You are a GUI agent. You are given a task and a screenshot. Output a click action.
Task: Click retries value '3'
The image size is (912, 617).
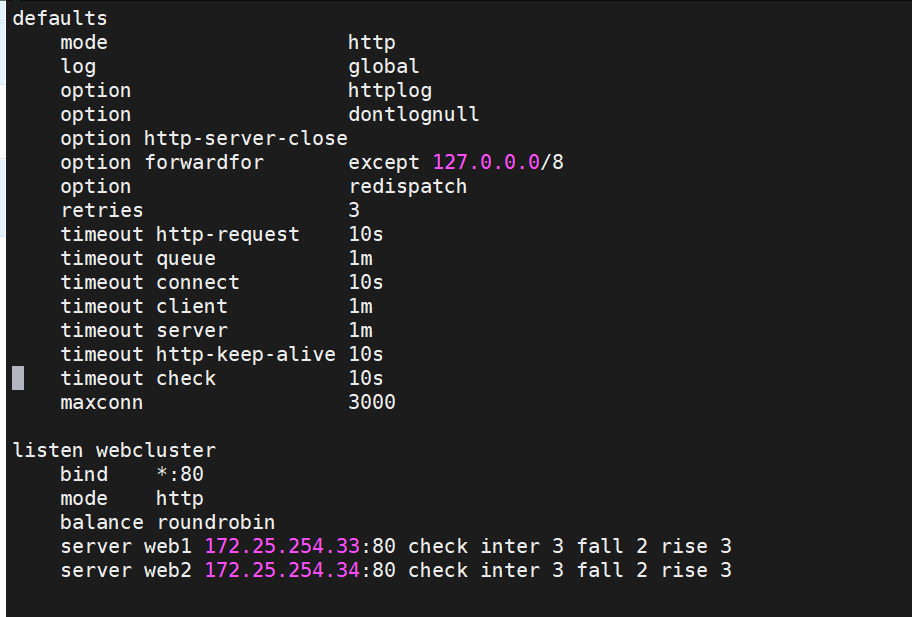(354, 210)
